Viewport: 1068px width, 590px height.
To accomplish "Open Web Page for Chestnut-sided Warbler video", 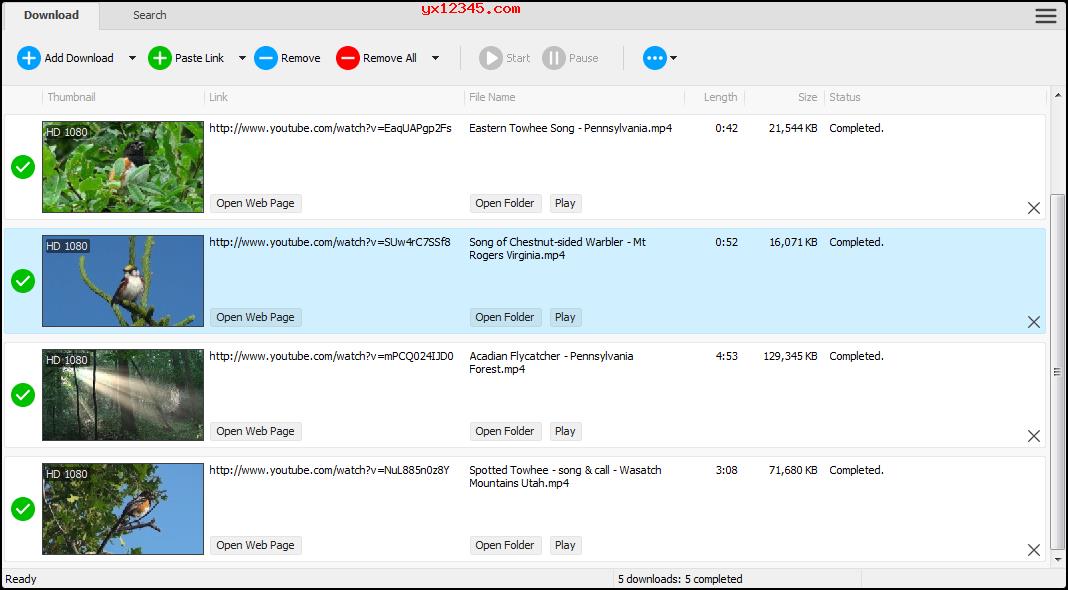I will [255, 317].
